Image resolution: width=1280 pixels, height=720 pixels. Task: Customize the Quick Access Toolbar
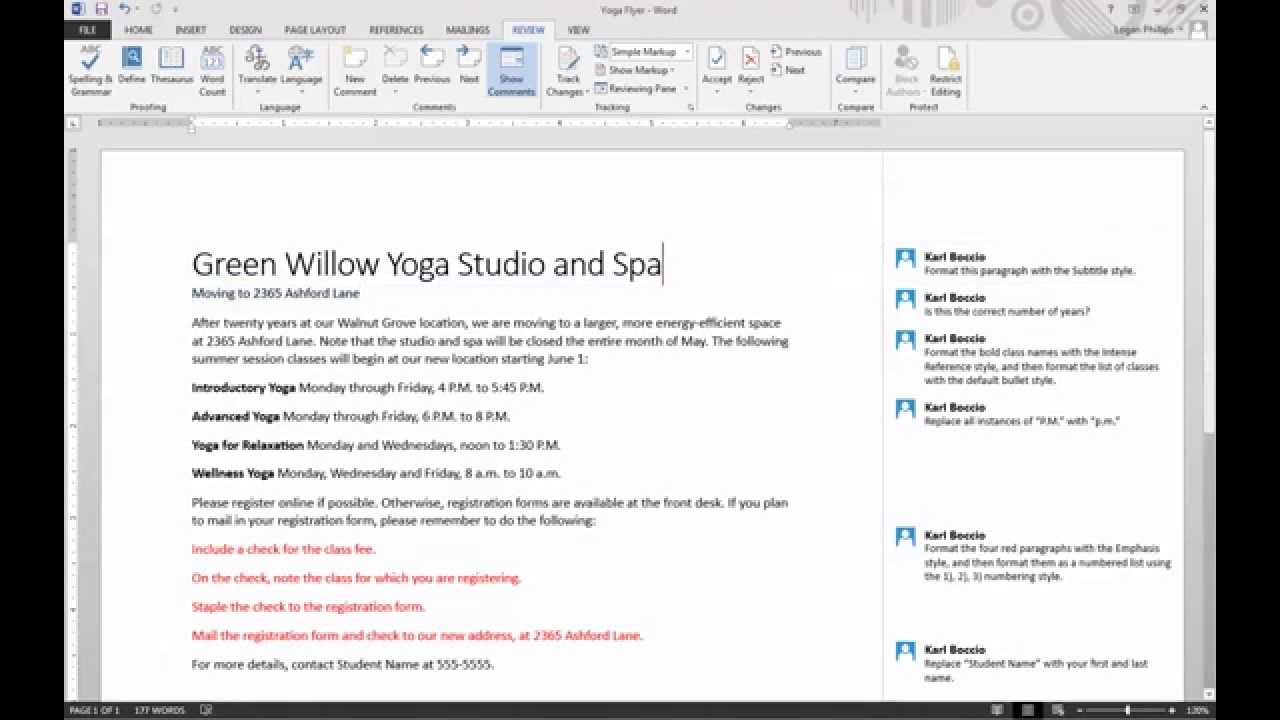(175, 9)
